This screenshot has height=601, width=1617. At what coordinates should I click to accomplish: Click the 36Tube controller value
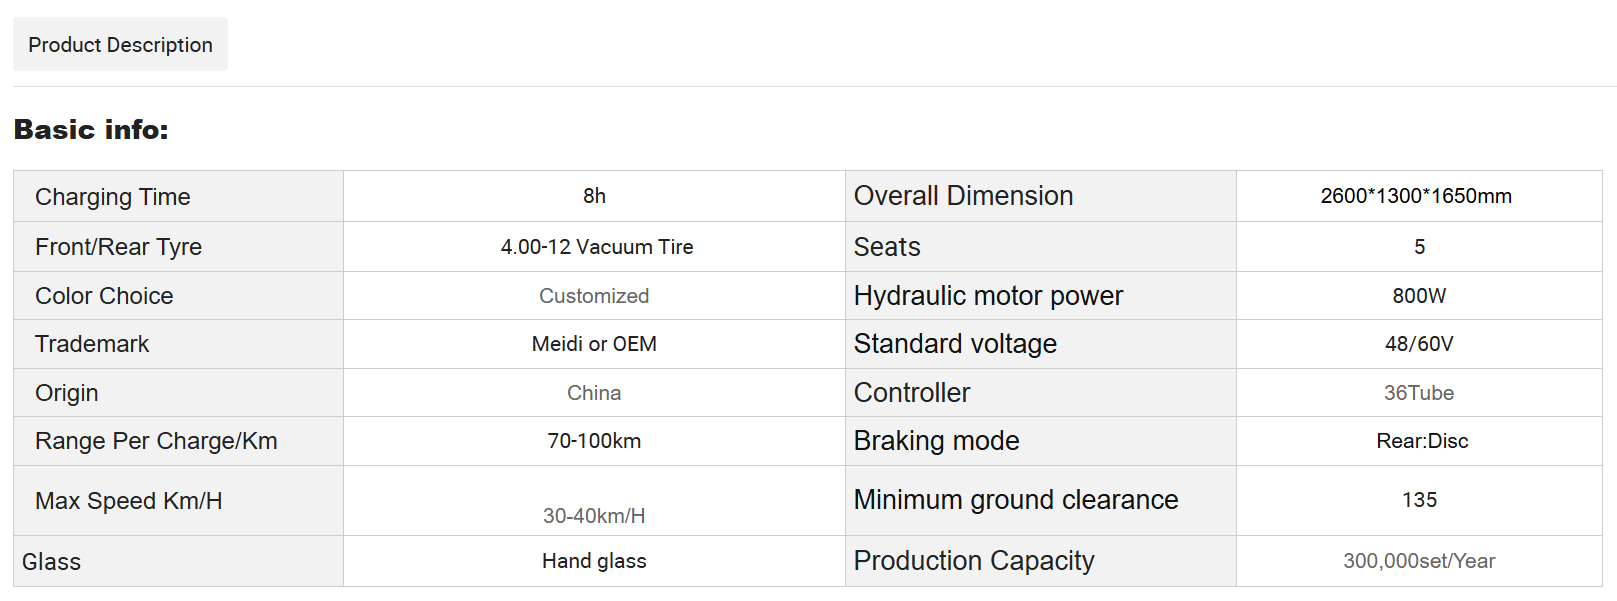click(1418, 393)
